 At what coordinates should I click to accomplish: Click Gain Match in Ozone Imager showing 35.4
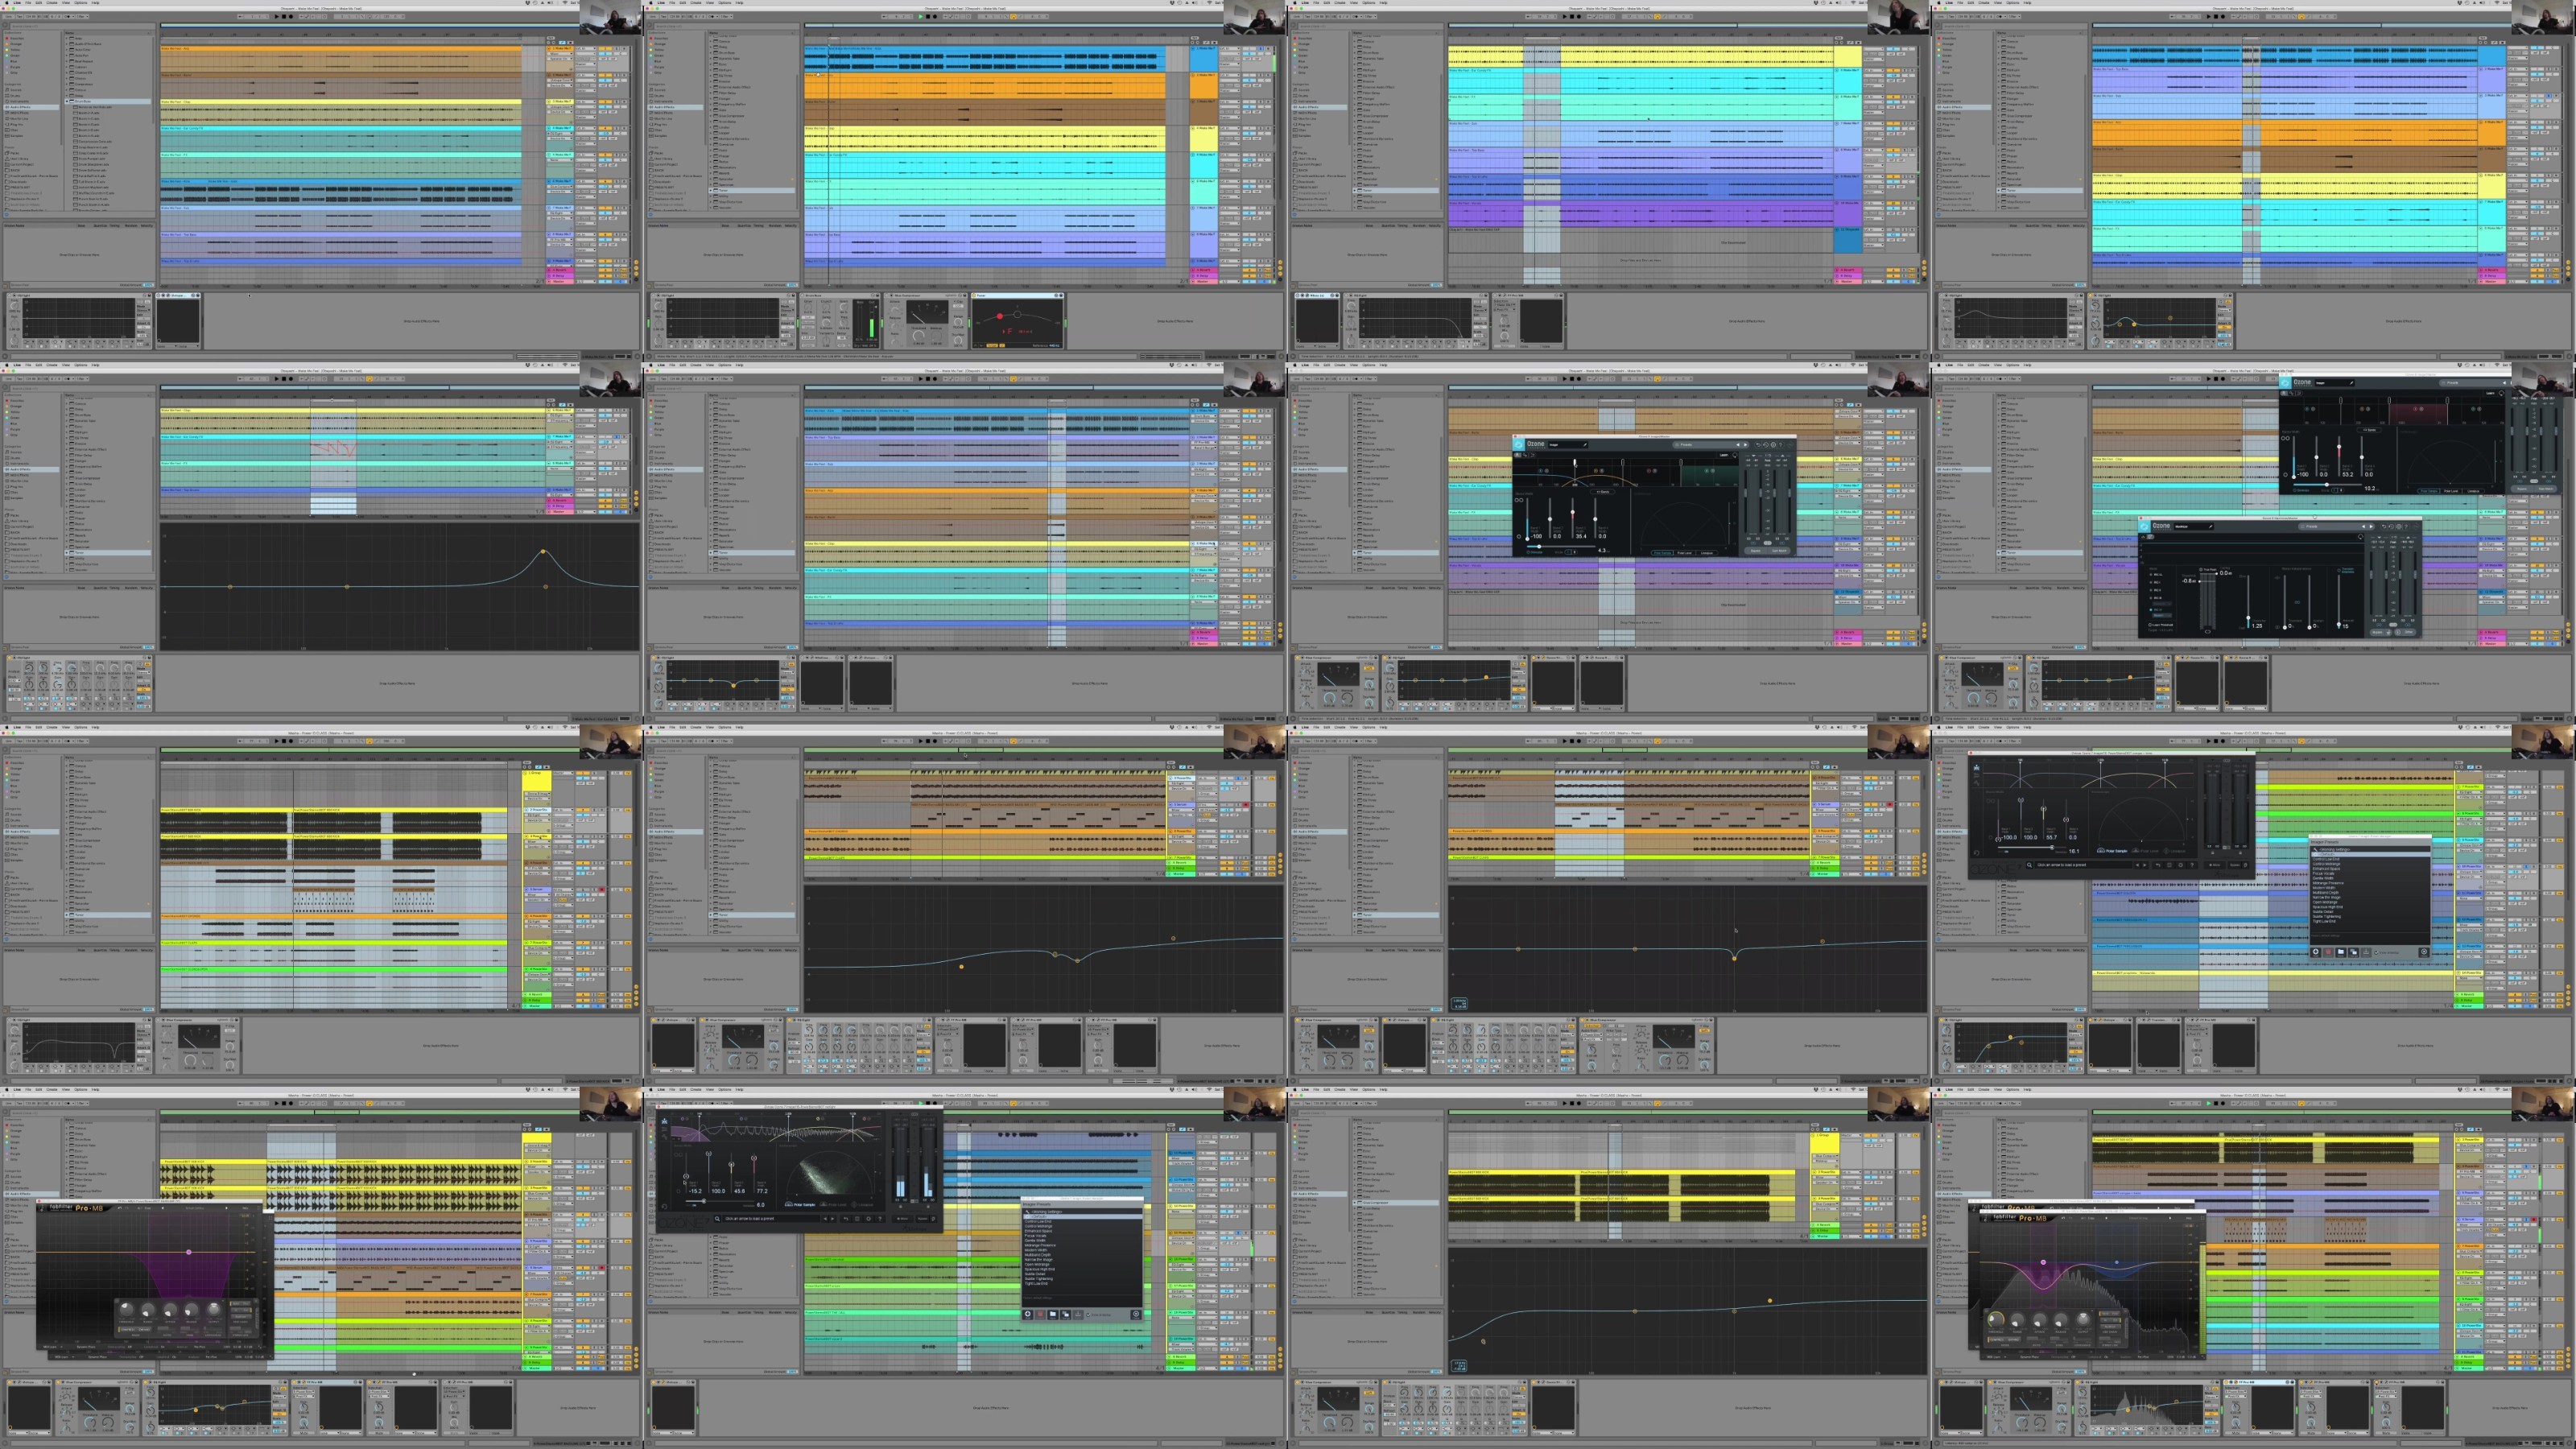point(1780,551)
